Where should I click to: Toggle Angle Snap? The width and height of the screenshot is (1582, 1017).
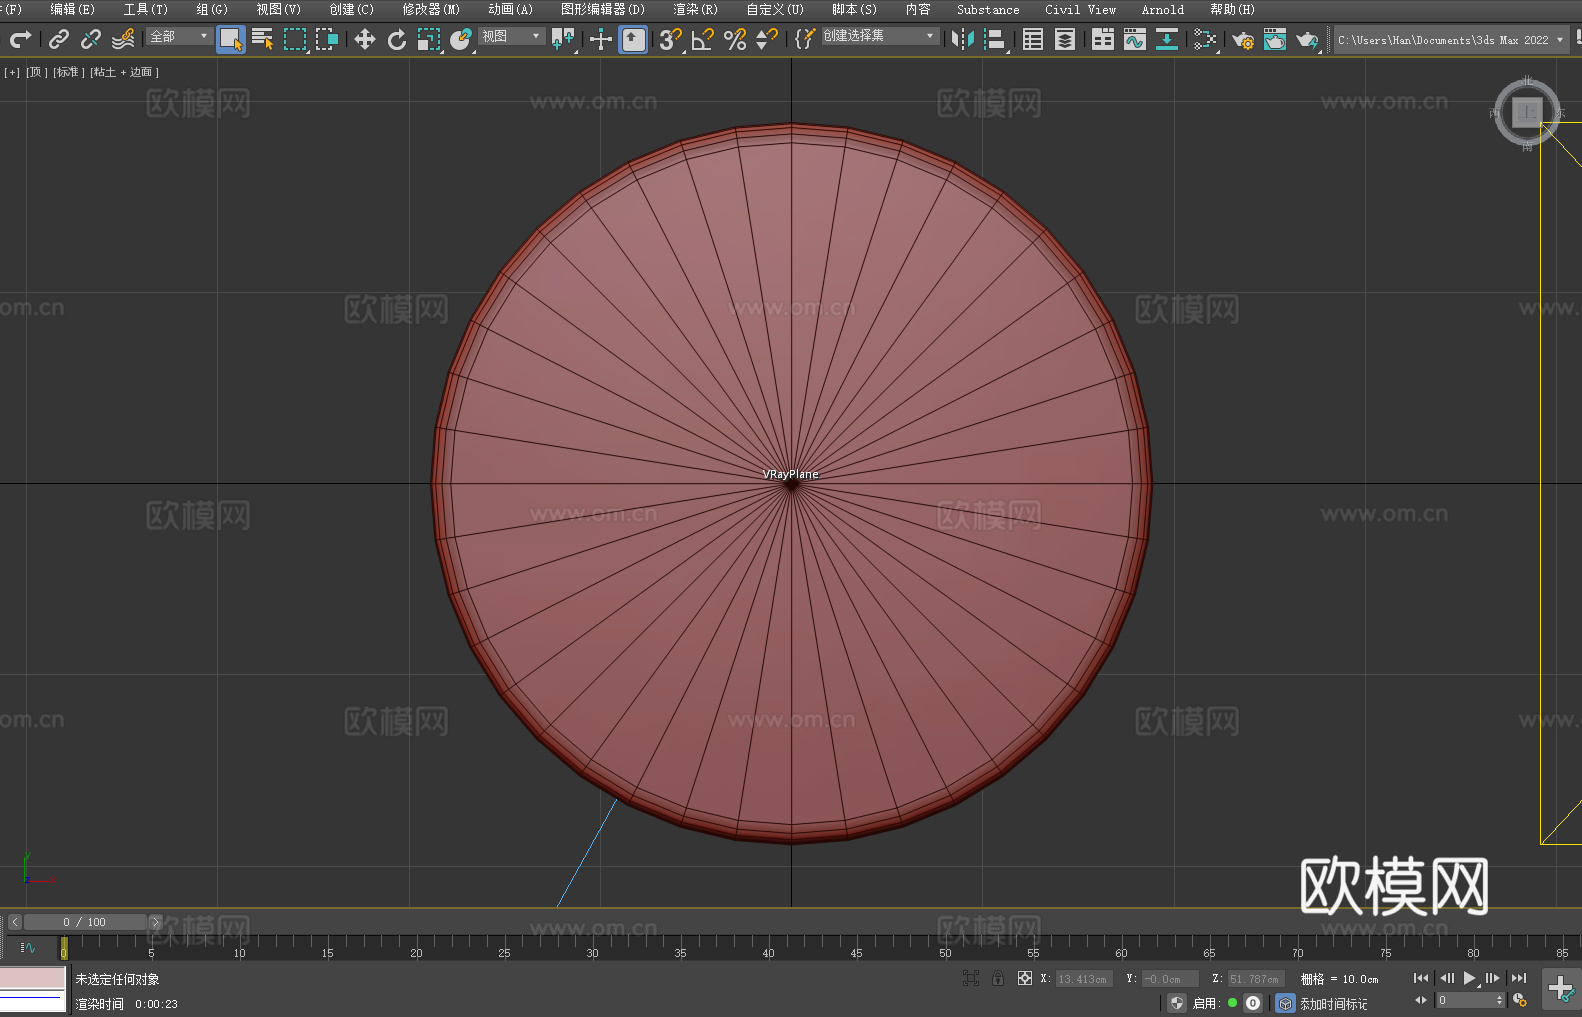703,39
